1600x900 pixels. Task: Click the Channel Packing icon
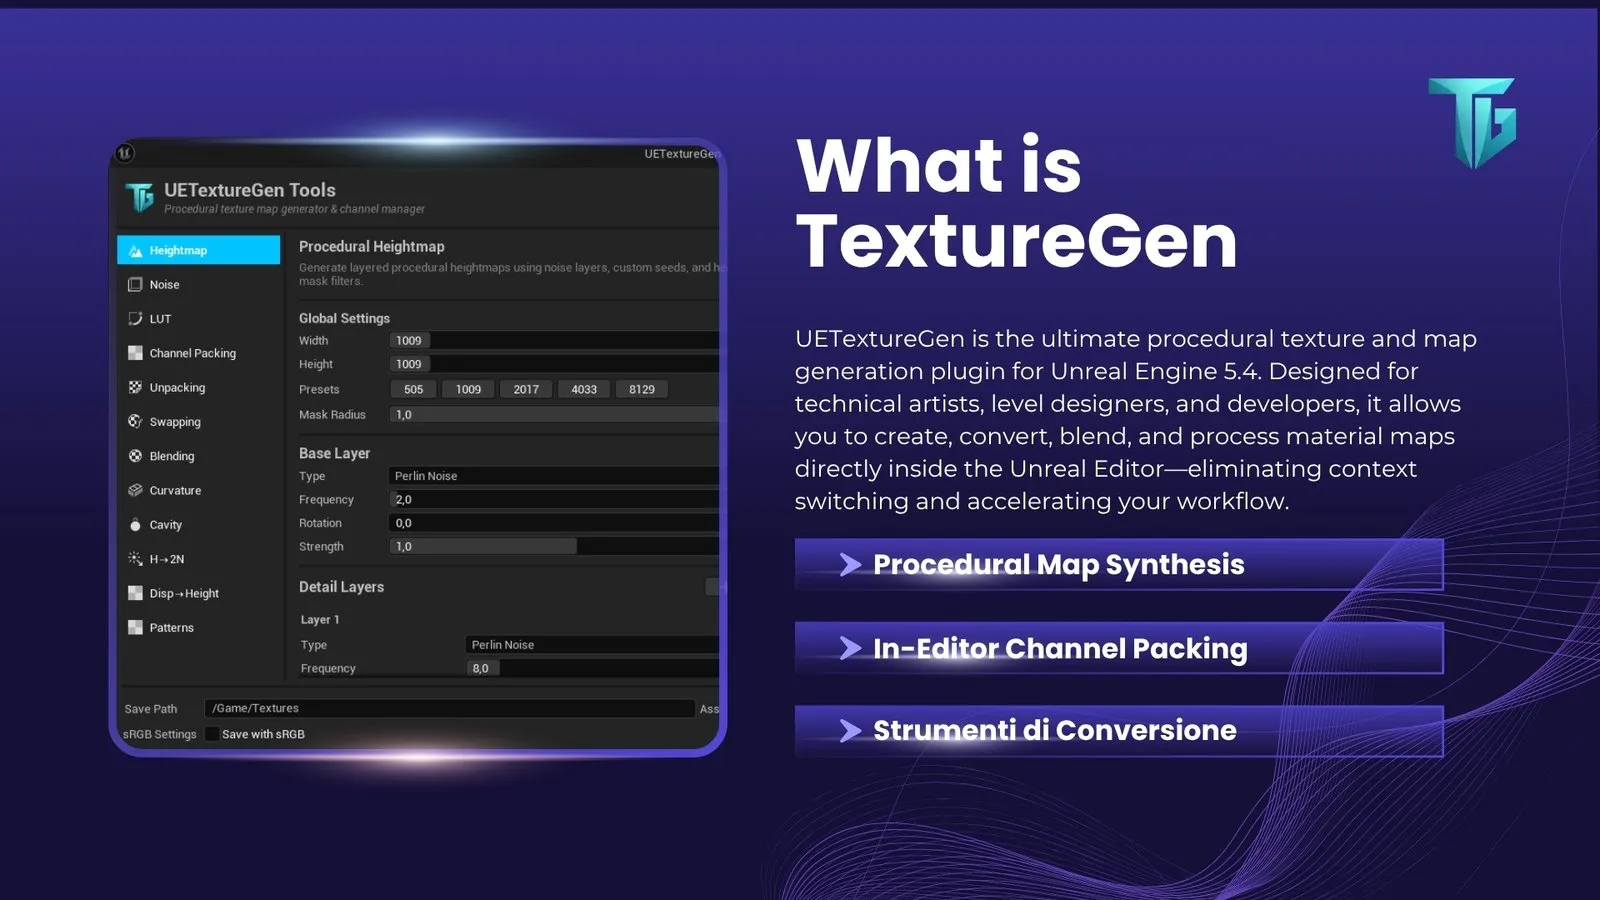point(135,353)
